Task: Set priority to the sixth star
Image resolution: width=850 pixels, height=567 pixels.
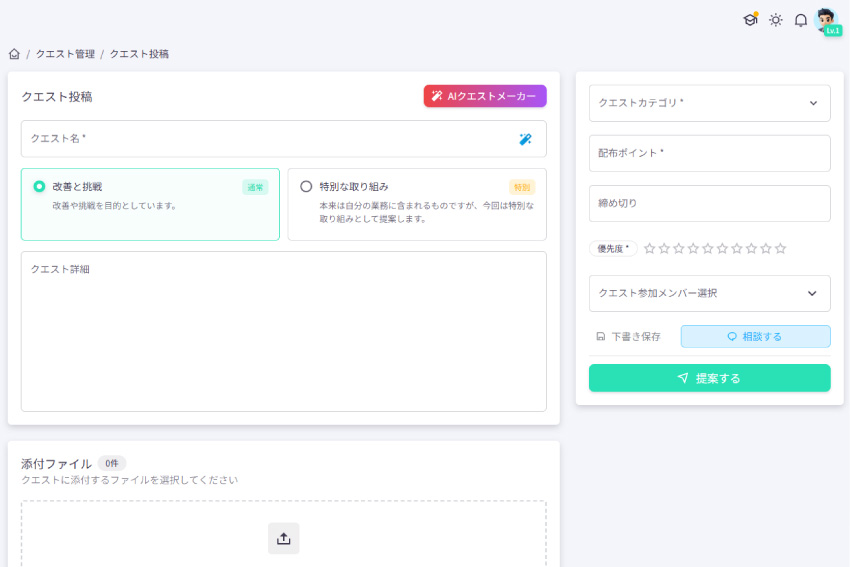Action: pos(722,249)
